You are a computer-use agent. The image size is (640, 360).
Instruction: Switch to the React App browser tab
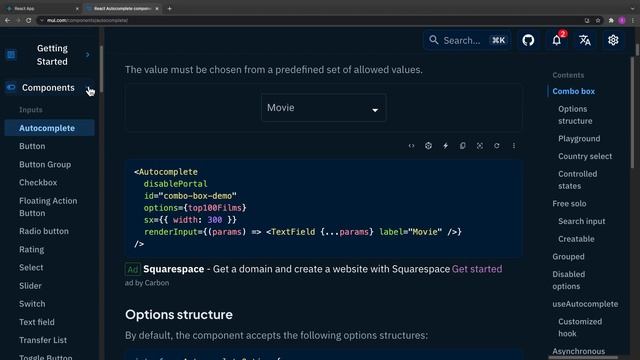[x=41, y=8]
